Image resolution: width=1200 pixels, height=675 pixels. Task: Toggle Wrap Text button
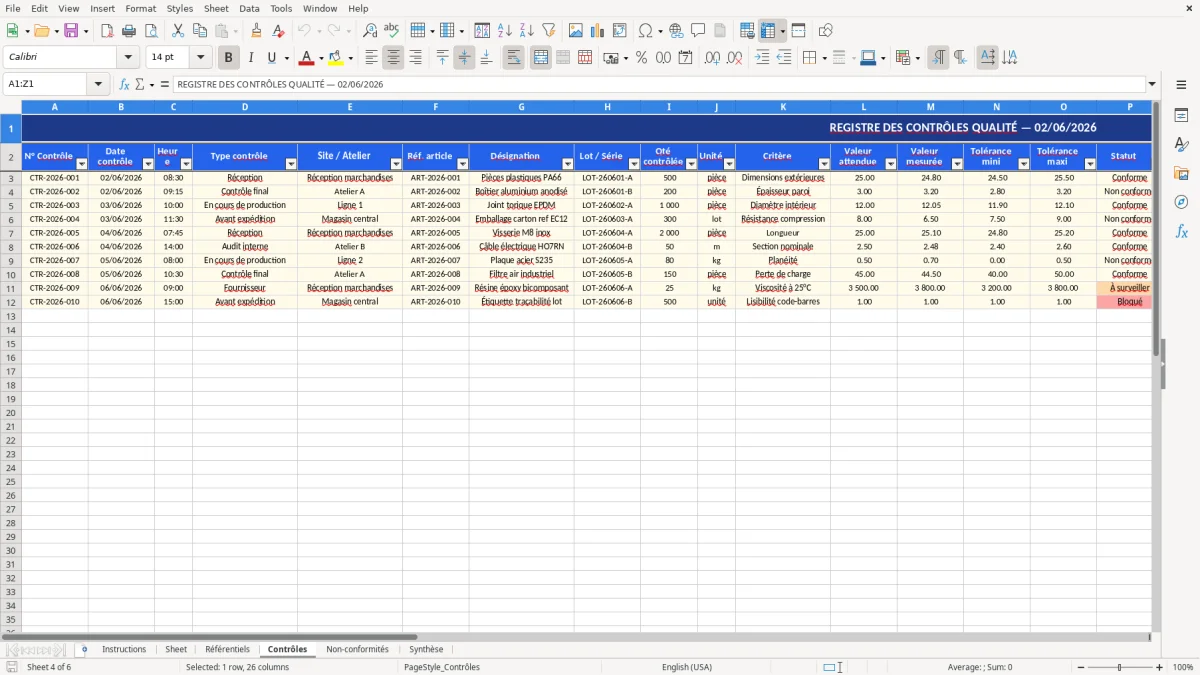click(513, 58)
